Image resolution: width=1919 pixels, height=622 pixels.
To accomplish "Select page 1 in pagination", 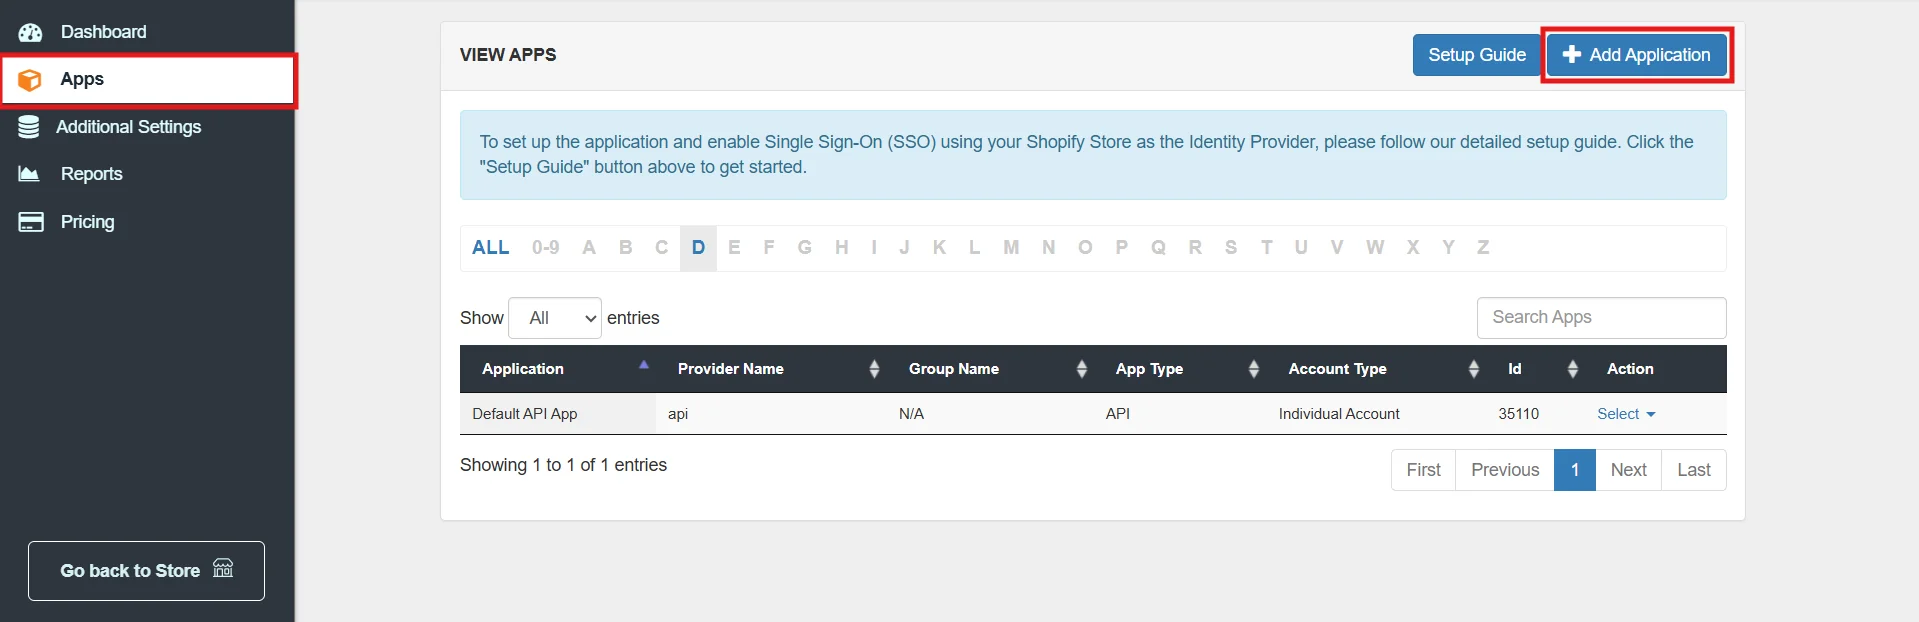I will point(1575,470).
